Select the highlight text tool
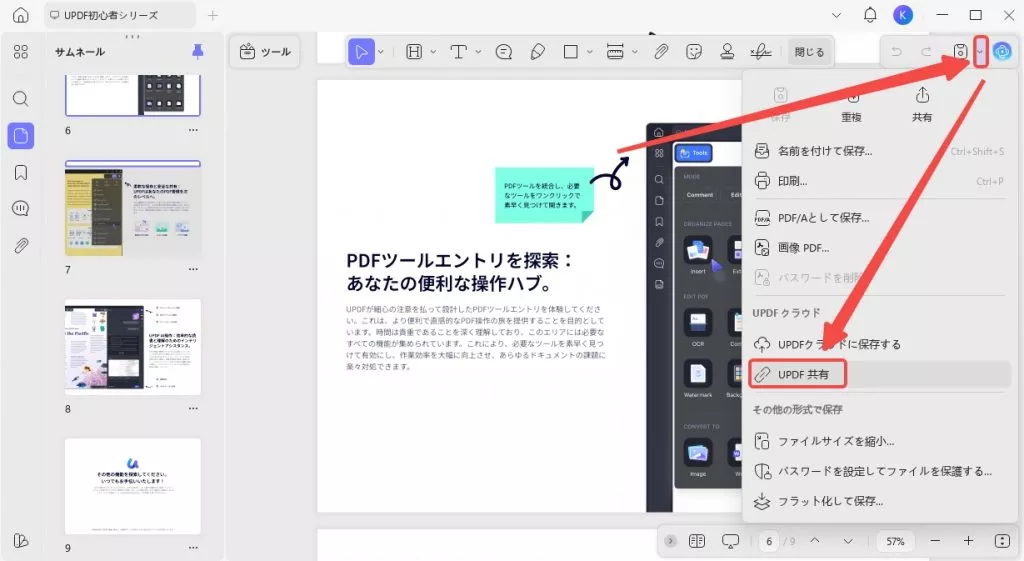1024x561 pixels. (x=414, y=52)
